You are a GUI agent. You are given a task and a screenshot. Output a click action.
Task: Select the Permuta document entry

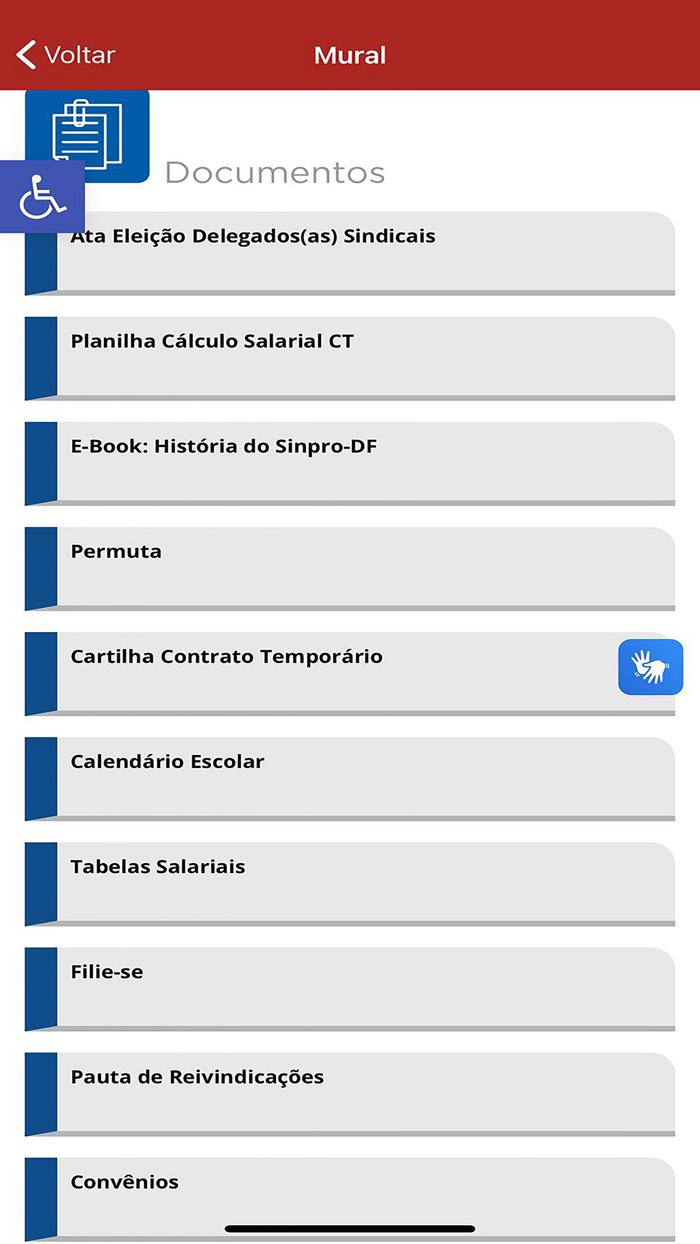click(x=350, y=567)
